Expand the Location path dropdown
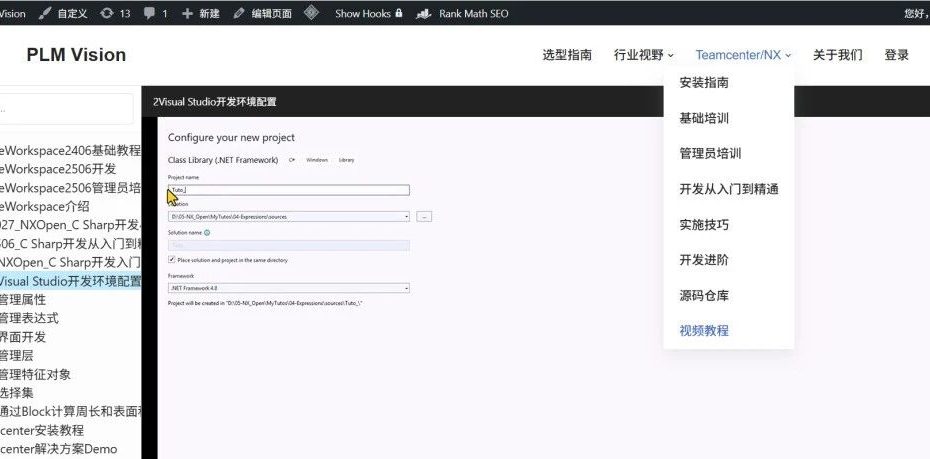The width and height of the screenshot is (930, 459). click(x=406, y=216)
